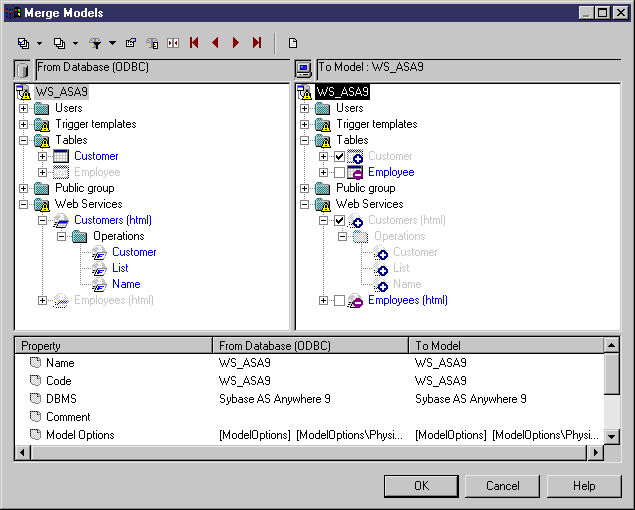Click the Model Options property row
Screen dimensions: 635x510
pyautogui.click(x=309, y=435)
